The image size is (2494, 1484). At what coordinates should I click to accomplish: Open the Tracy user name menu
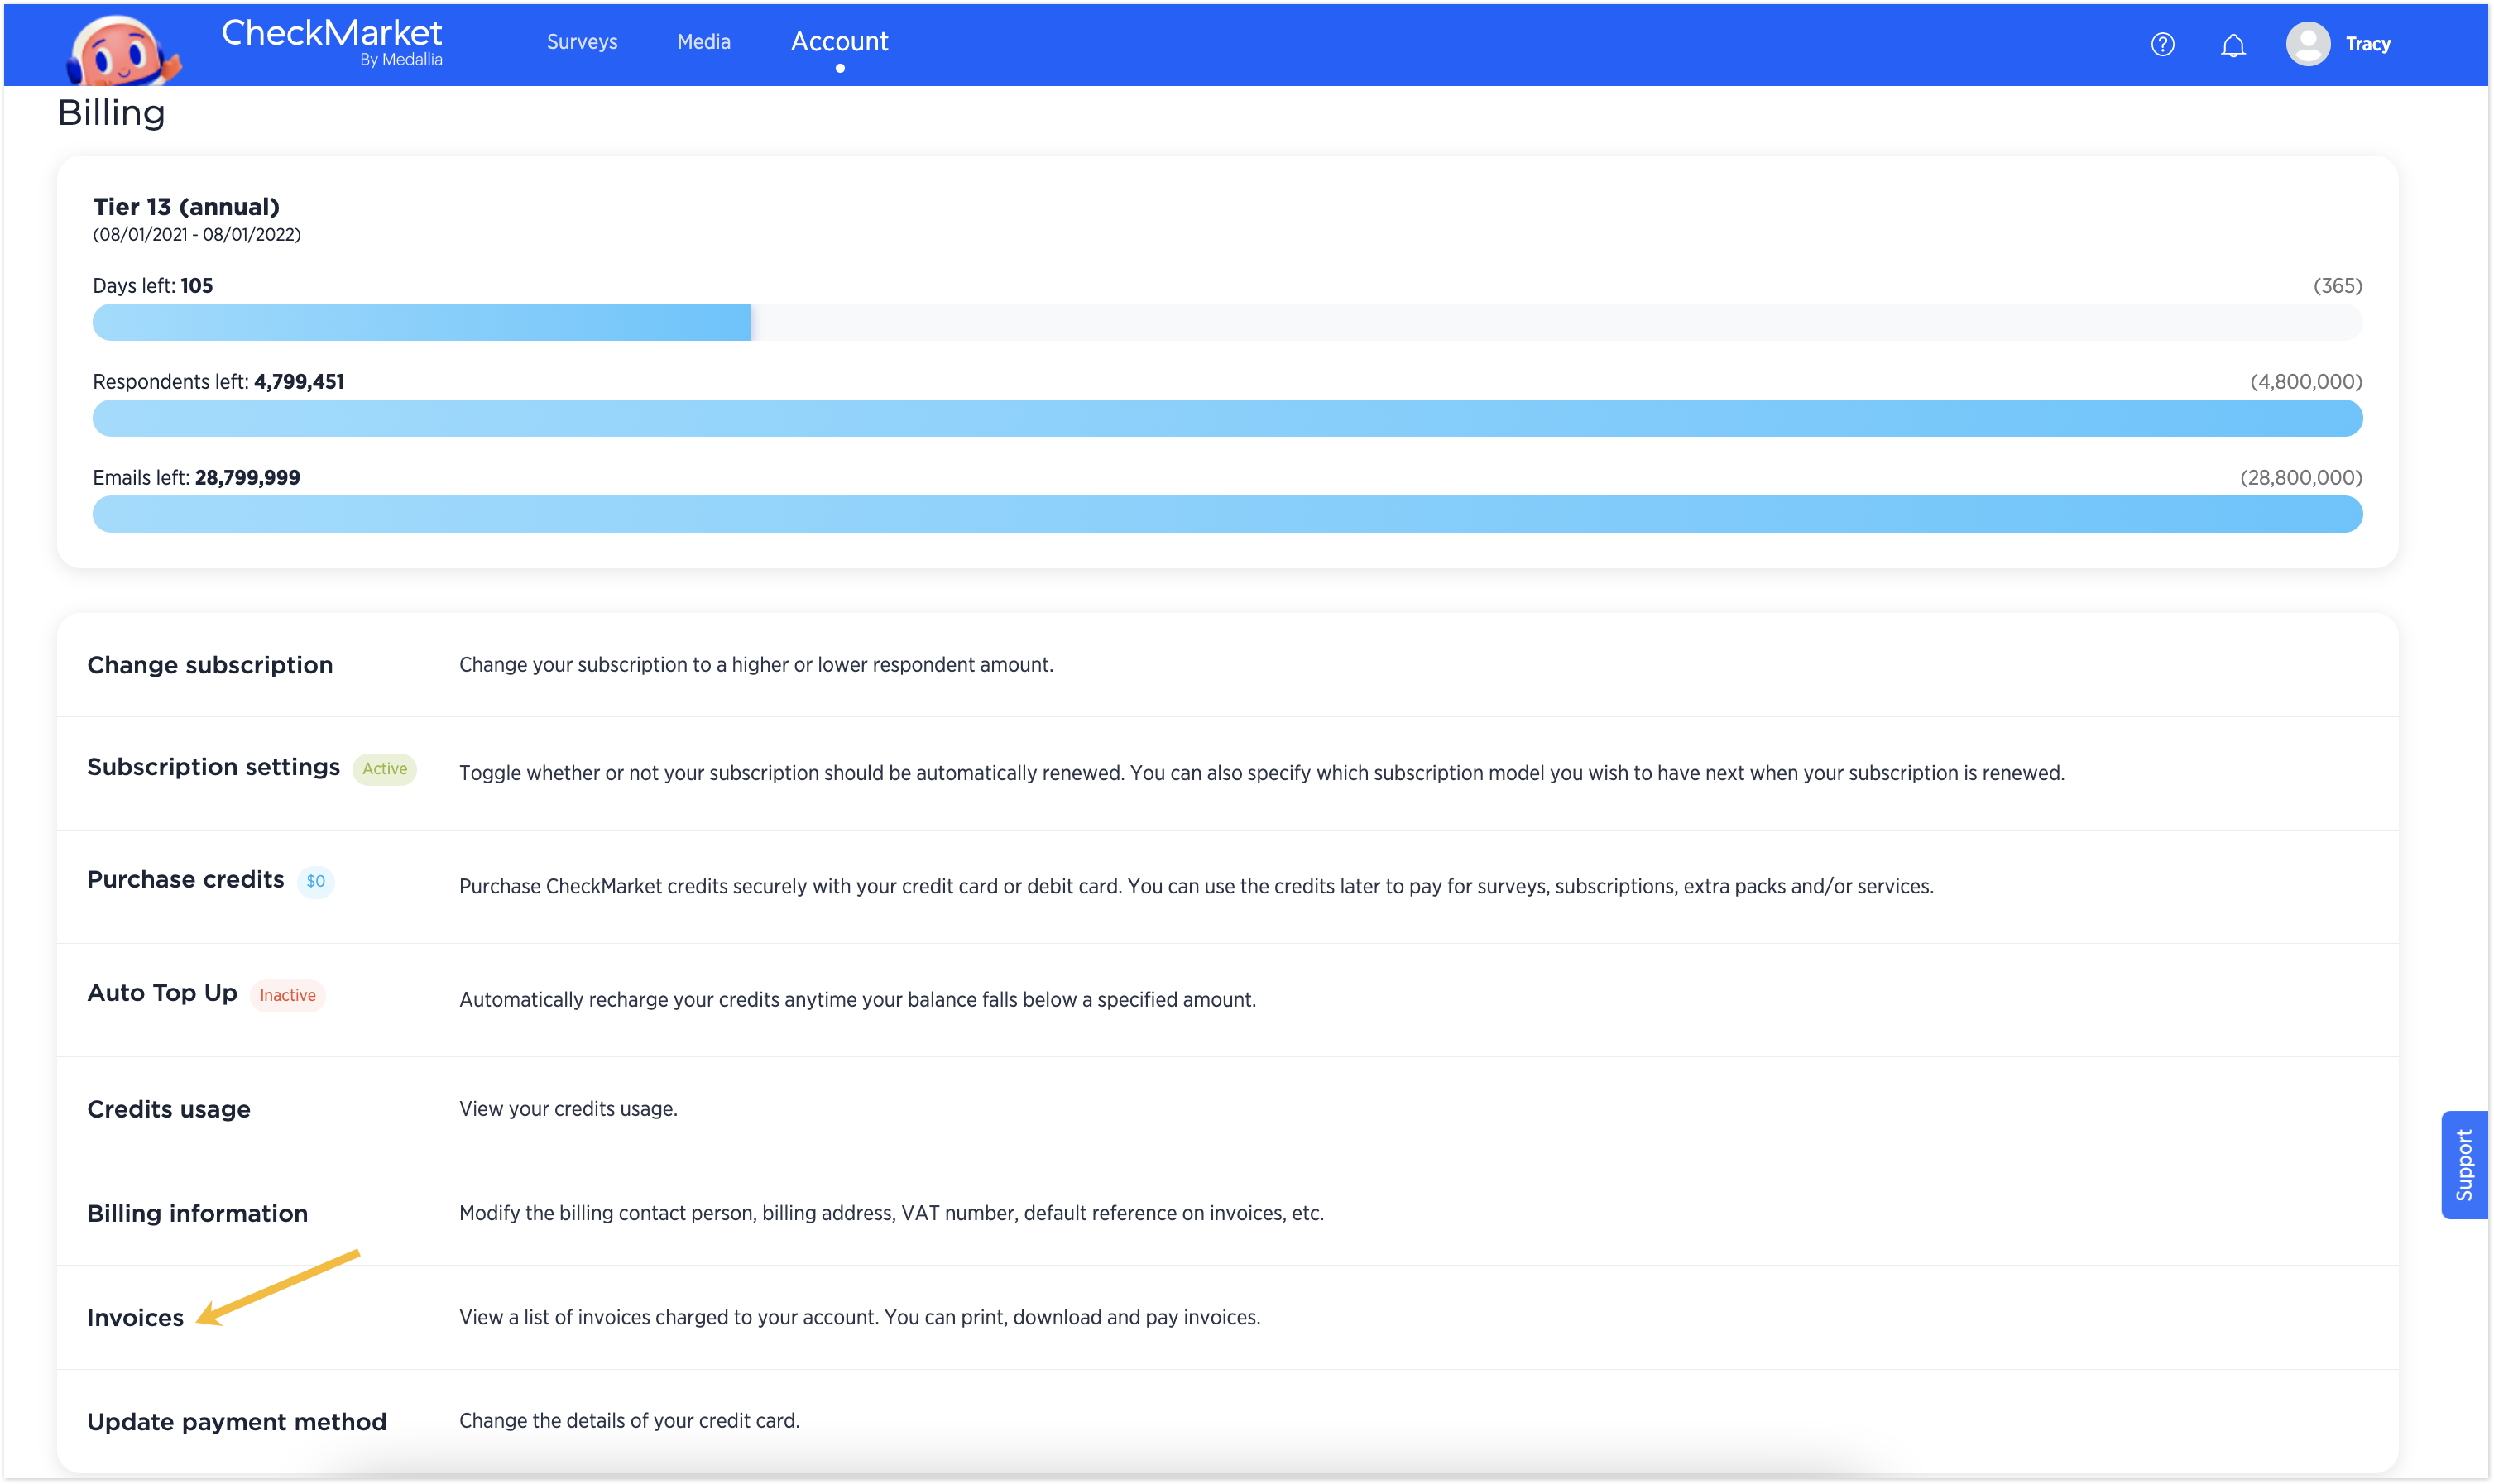click(x=2367, y=44)
